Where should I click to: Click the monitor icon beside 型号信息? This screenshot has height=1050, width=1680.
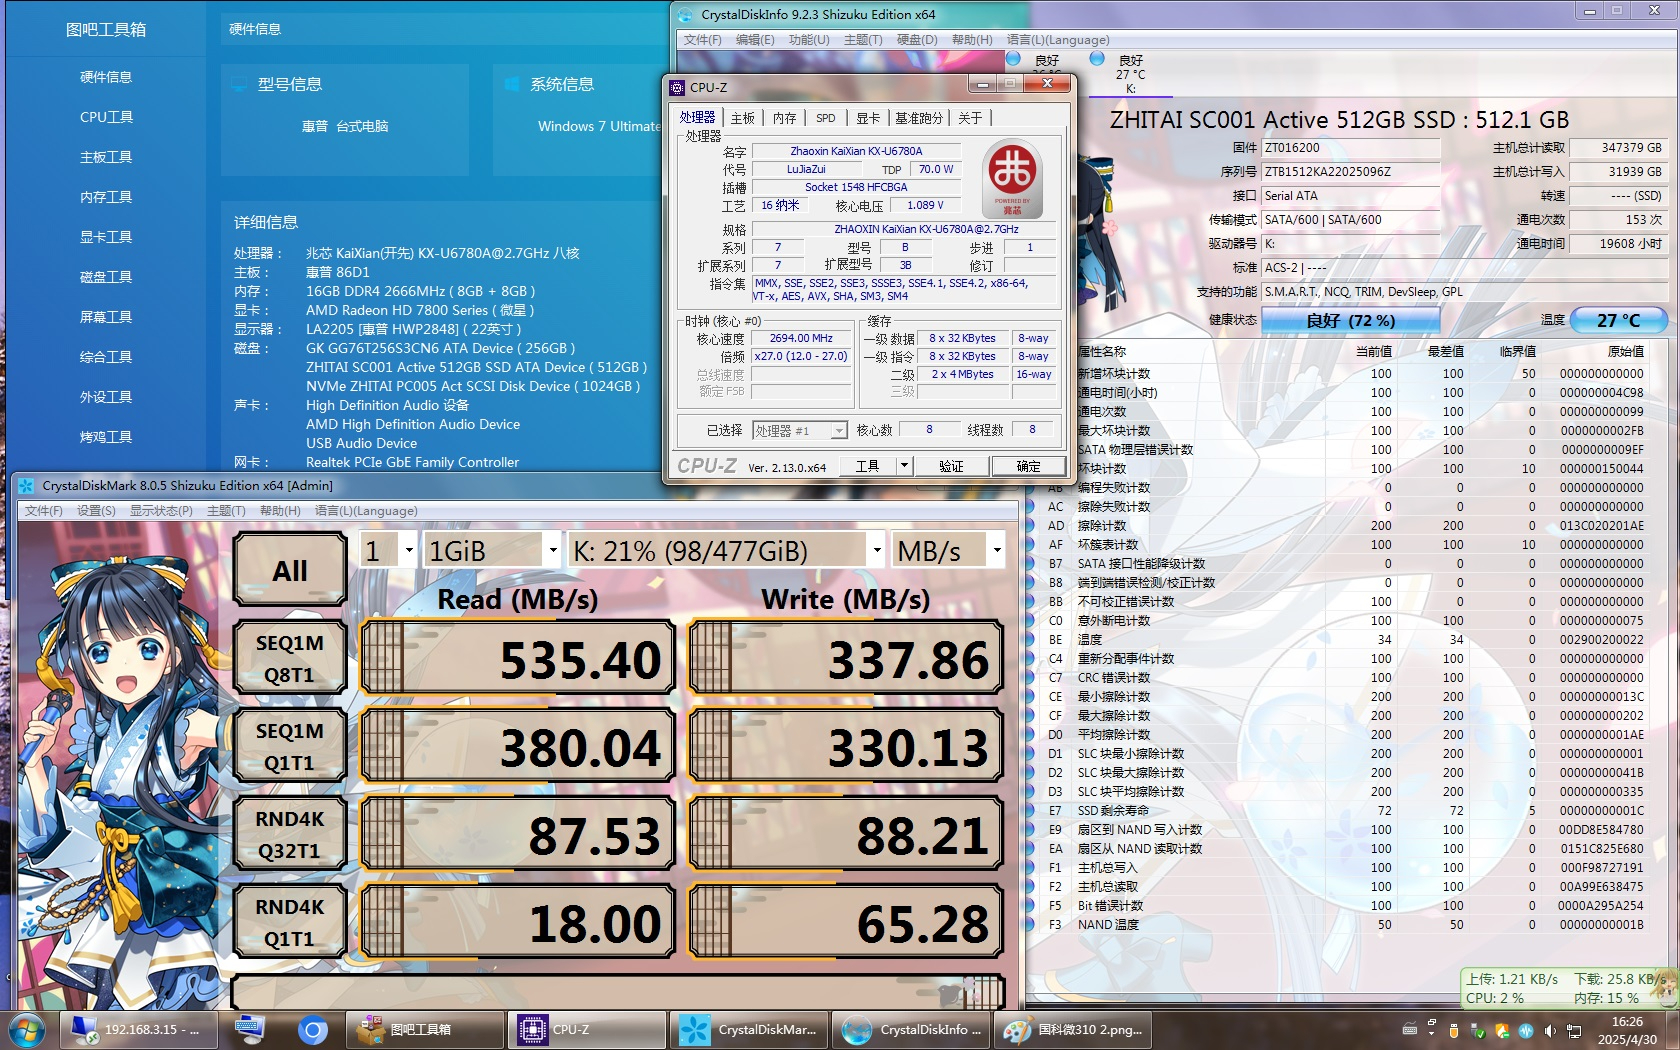239,84
